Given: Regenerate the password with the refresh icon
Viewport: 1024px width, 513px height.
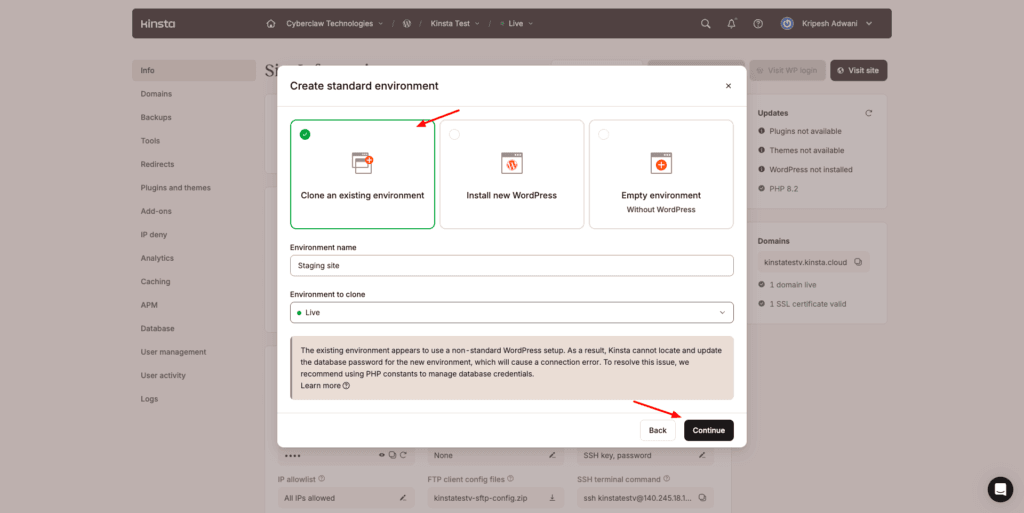Looking at the screenshot, I should click(403, 455).
